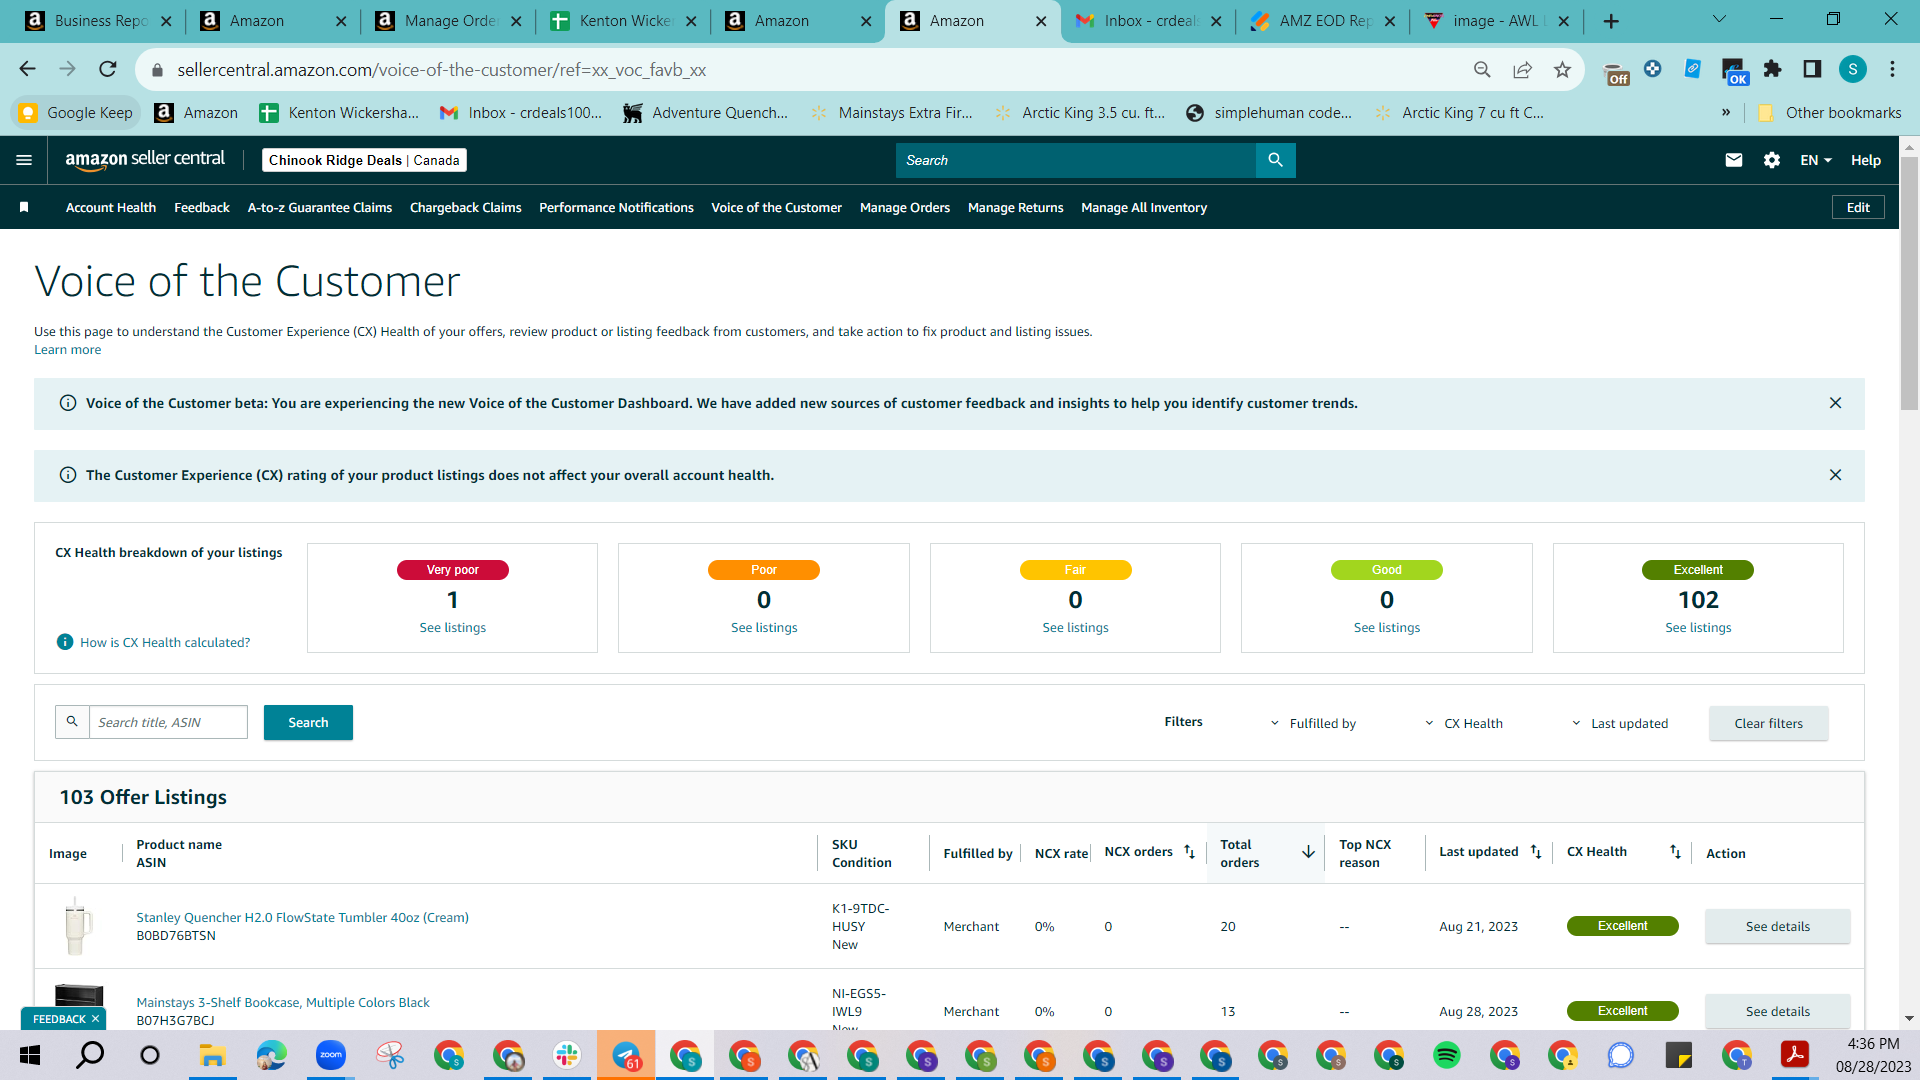
Task: Go to Manage Returns
Action: pyautogui.click(x=1016, y=207)
